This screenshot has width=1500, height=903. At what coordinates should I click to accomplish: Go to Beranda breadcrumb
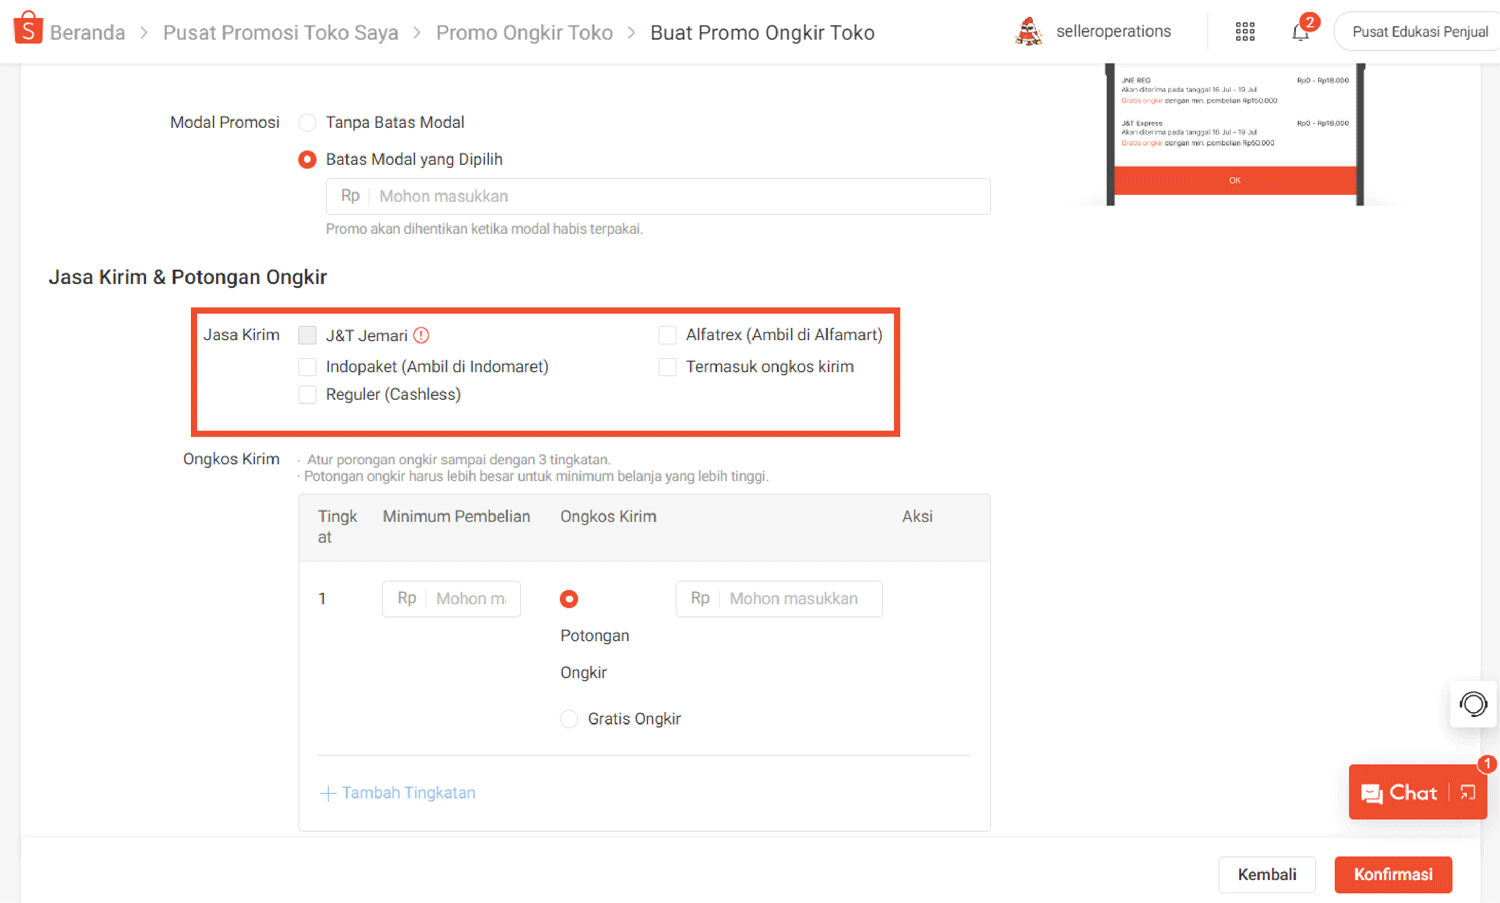pos(87,33)
